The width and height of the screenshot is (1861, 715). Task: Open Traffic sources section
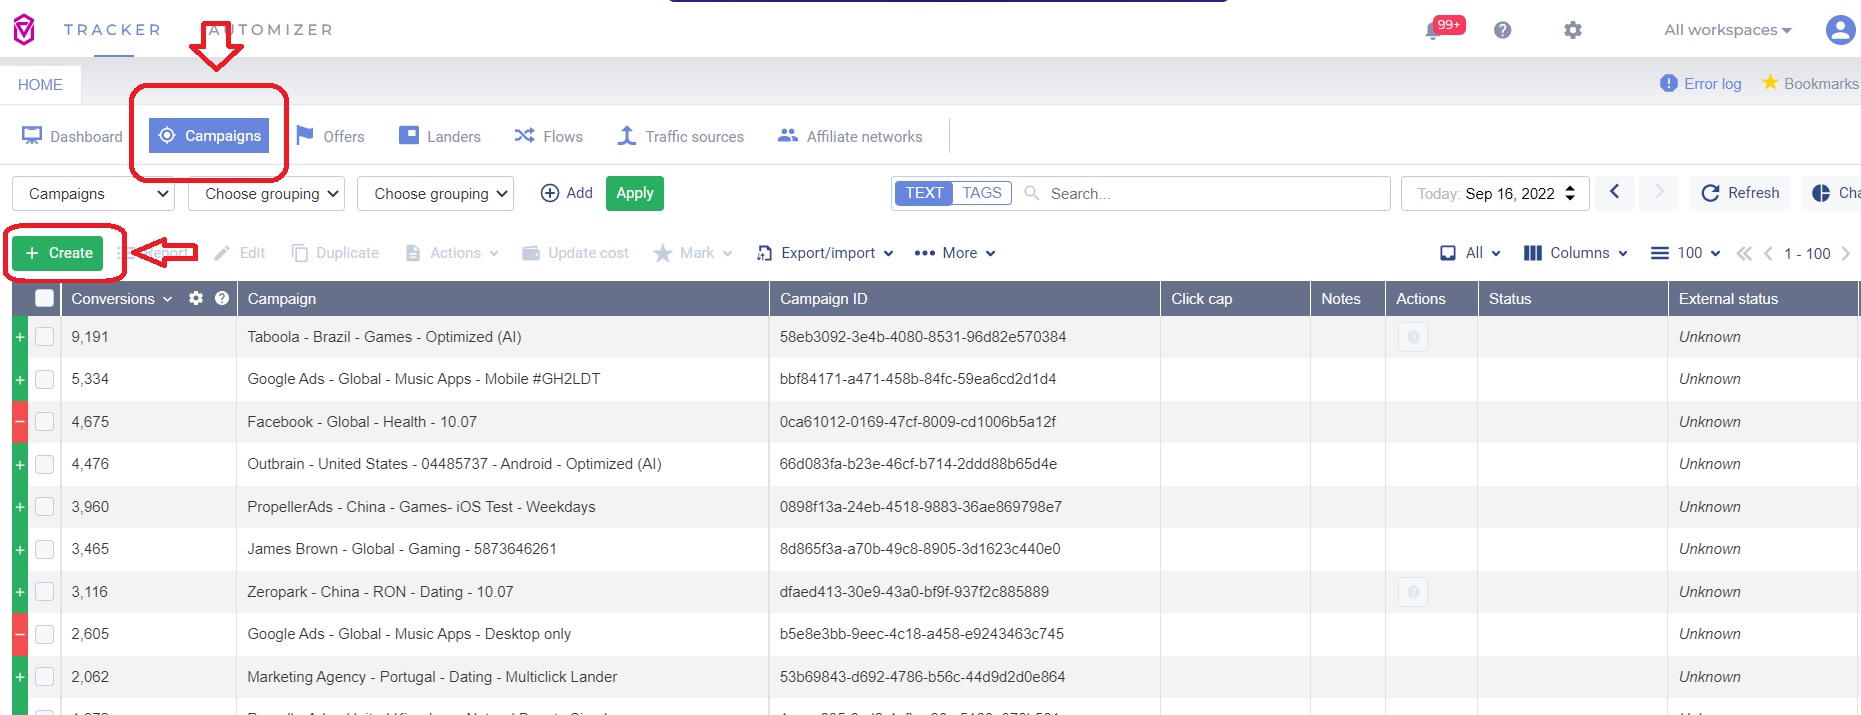(x=680, y=137)
